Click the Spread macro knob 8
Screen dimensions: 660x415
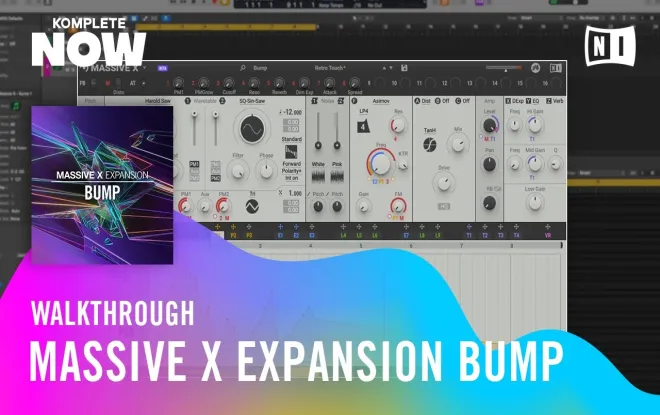click(354, 83)
